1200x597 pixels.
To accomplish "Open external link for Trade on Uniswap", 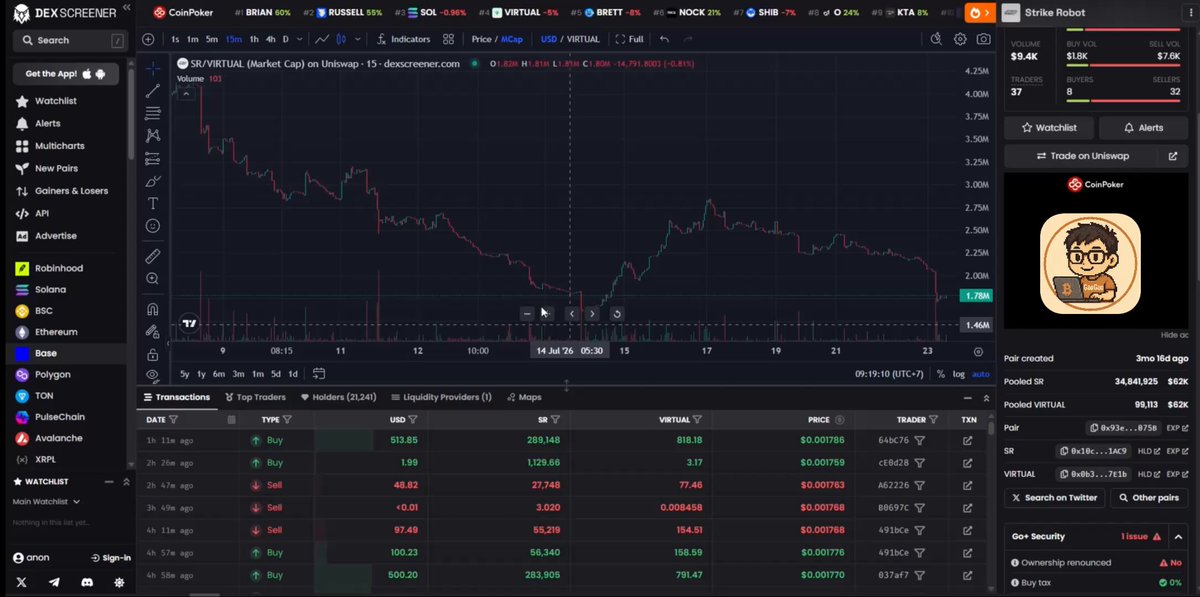I will pos(1173,156).
